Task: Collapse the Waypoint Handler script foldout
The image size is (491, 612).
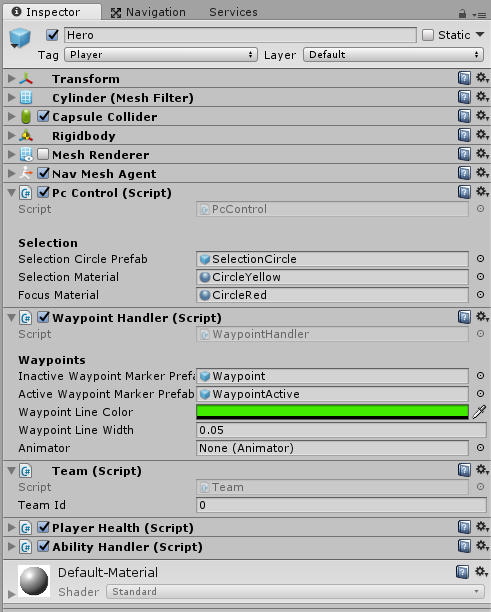Action: point(11,318)
